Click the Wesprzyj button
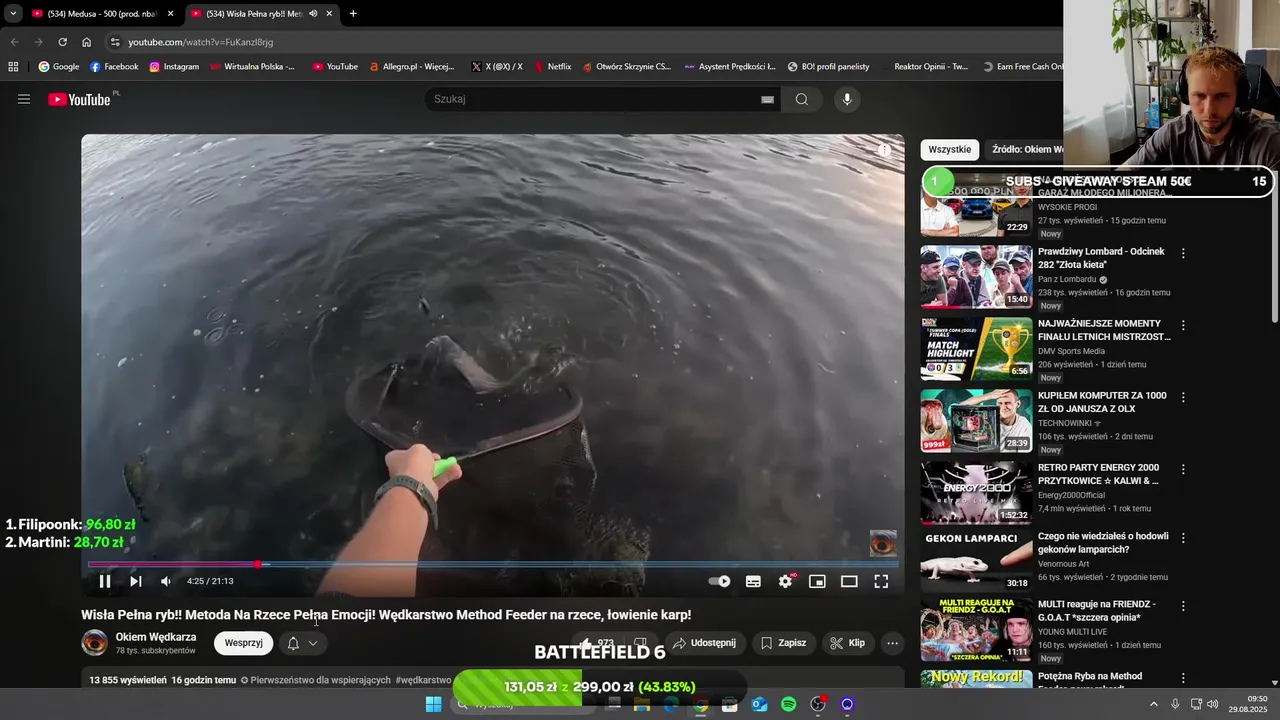The image size is (1280, 720). 243,643
